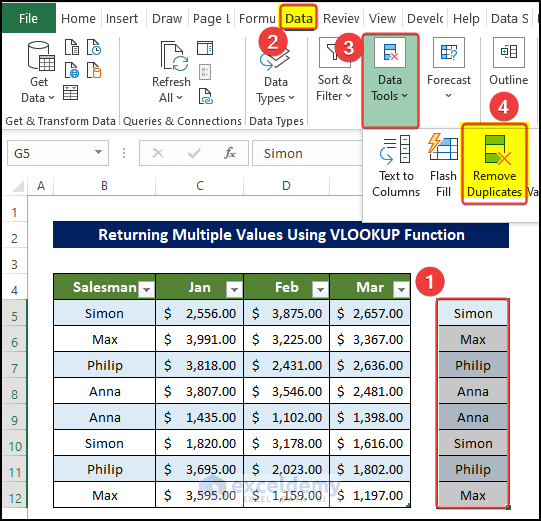541x521 pixels.
Task: Select column C header
Action: [x=199, y=186]
